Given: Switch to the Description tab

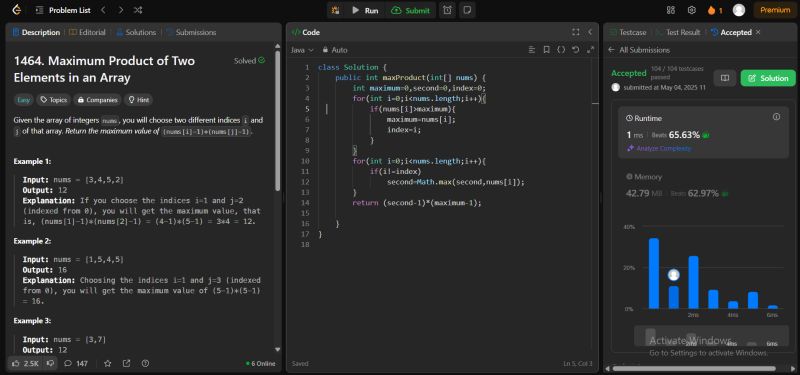Looking at the screenshot, I should tap(36, 32).
